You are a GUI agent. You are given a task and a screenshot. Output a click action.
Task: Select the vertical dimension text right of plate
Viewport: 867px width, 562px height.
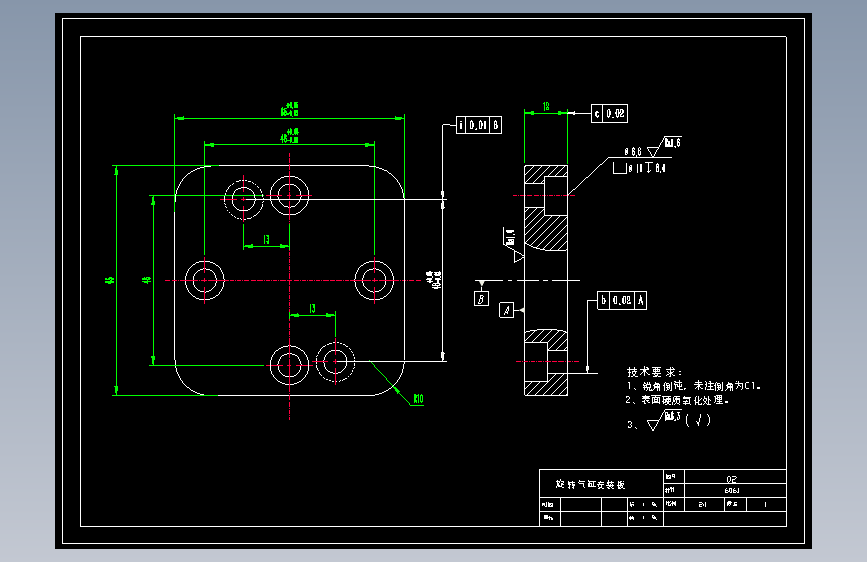pyautogui.click(x=434, y=280)
